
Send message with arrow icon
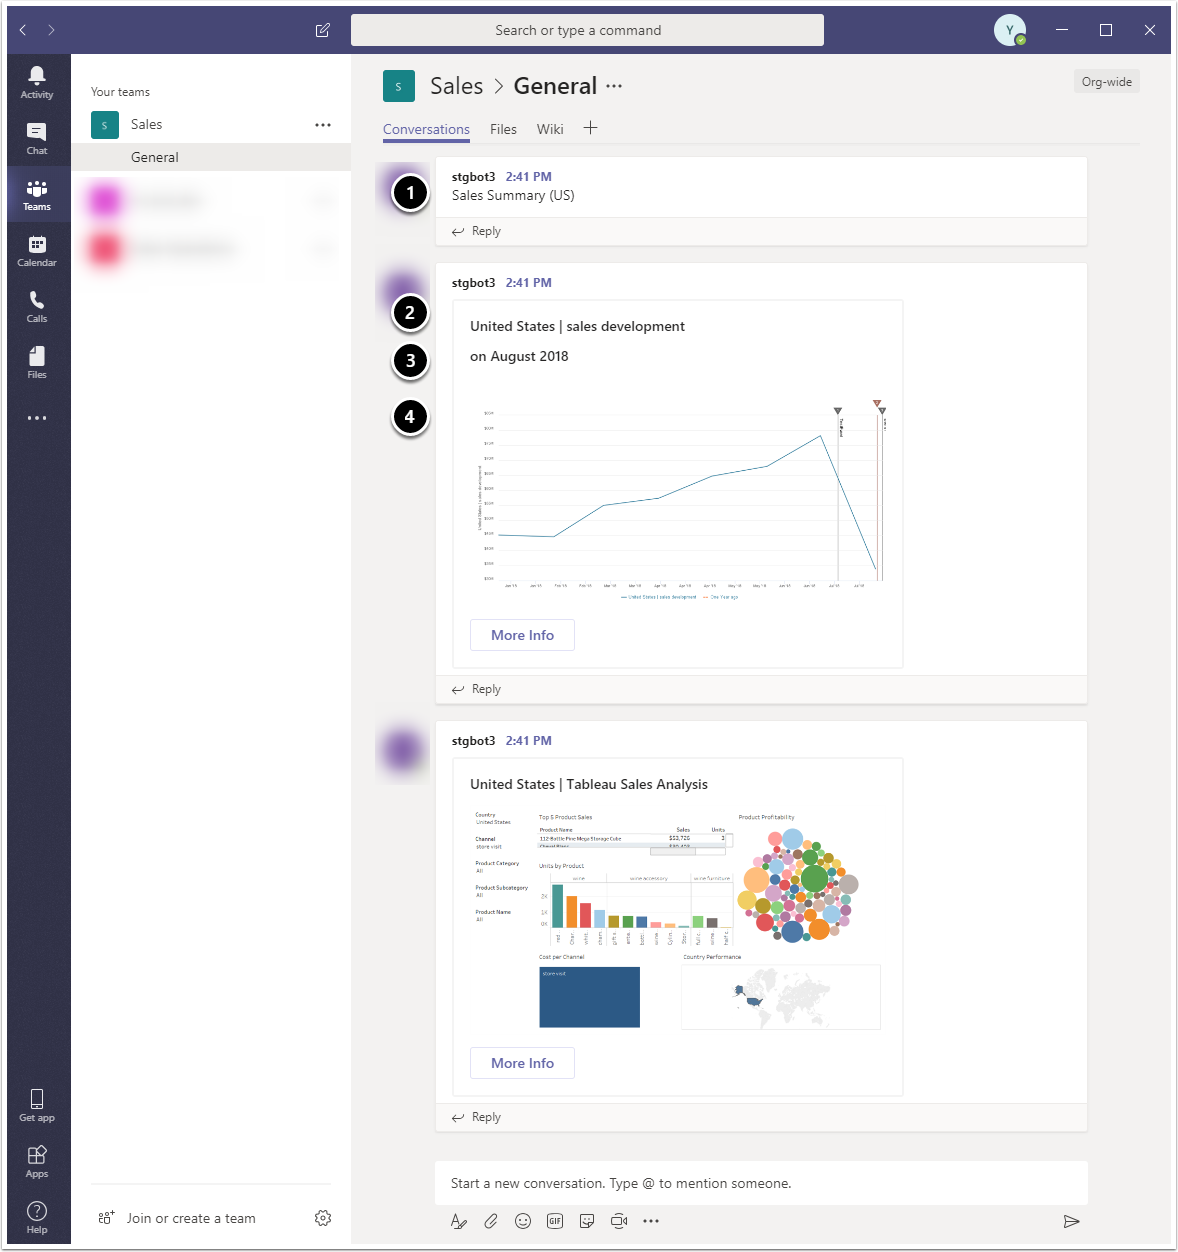[1071, 1221]
